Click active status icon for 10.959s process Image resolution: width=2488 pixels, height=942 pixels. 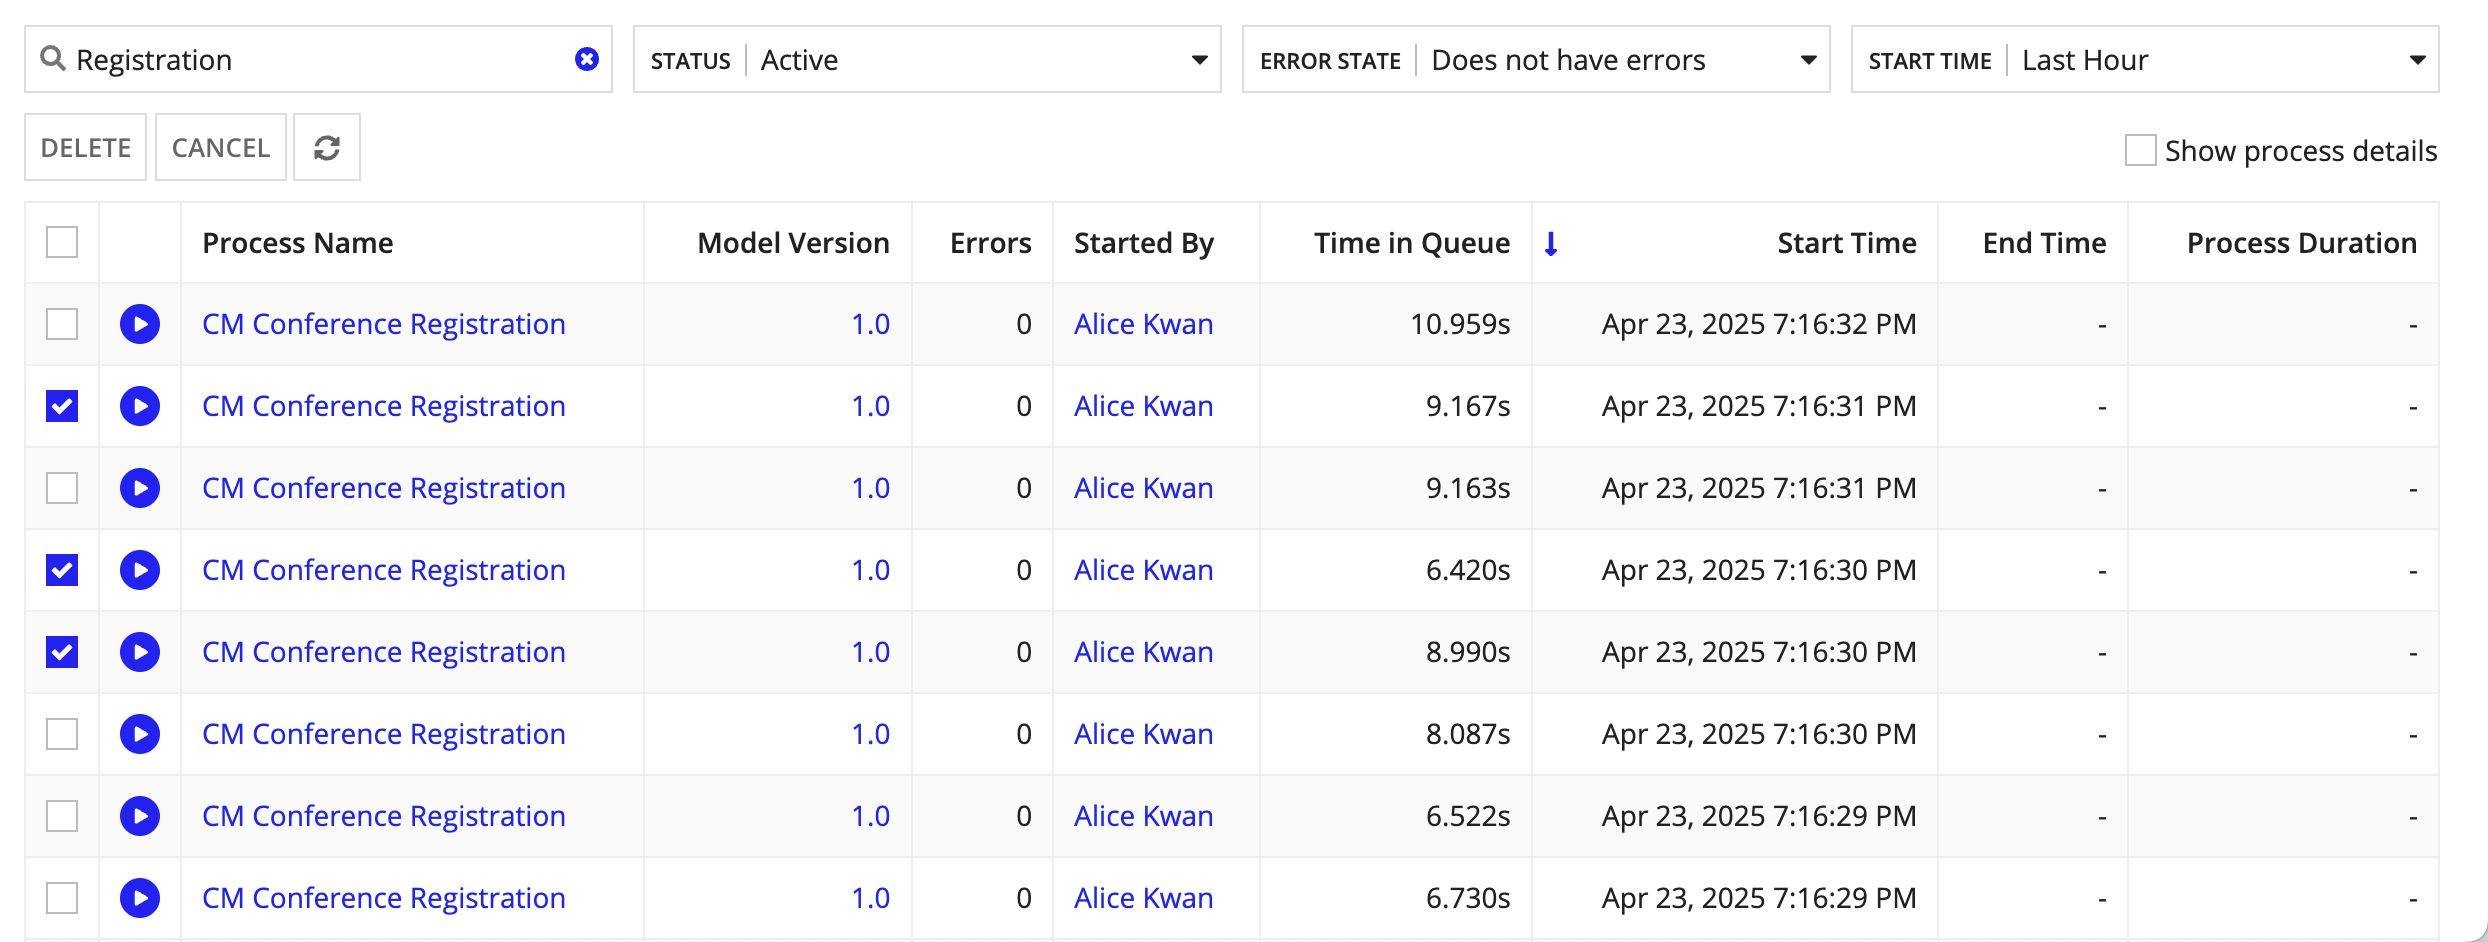tap(140, 324)
